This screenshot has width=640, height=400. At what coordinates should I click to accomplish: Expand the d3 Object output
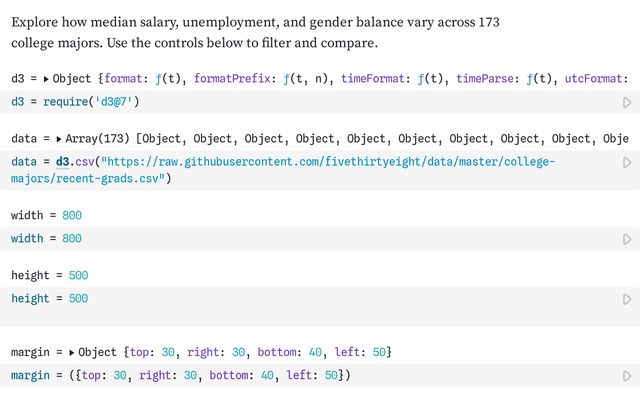coord(46,78)
